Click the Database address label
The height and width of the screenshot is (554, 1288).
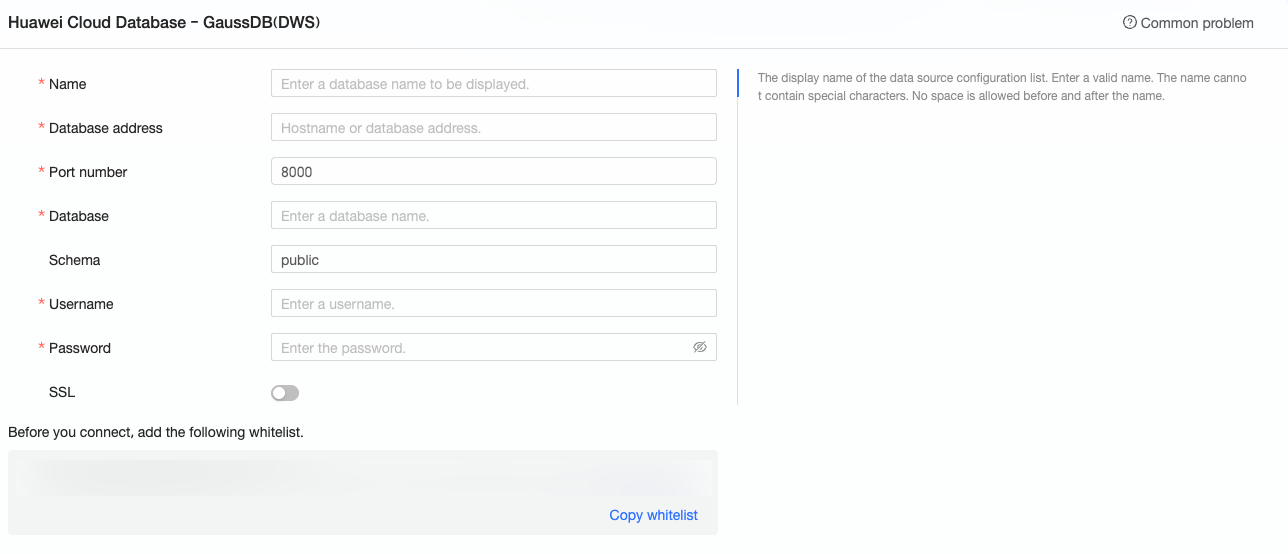point(105,128)
